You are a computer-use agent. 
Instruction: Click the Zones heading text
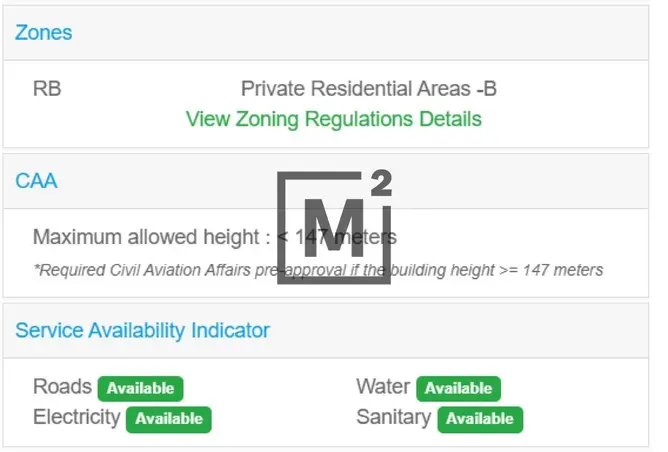click(x=43, y=33)
